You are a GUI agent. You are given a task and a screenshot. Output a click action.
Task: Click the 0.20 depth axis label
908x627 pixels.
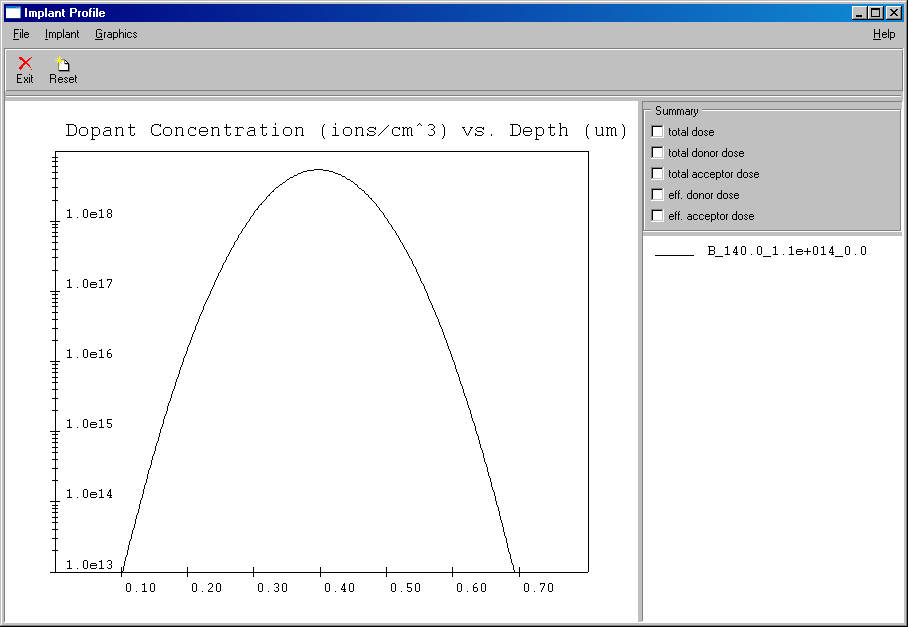pyautogui.click(x=206, y=588)
